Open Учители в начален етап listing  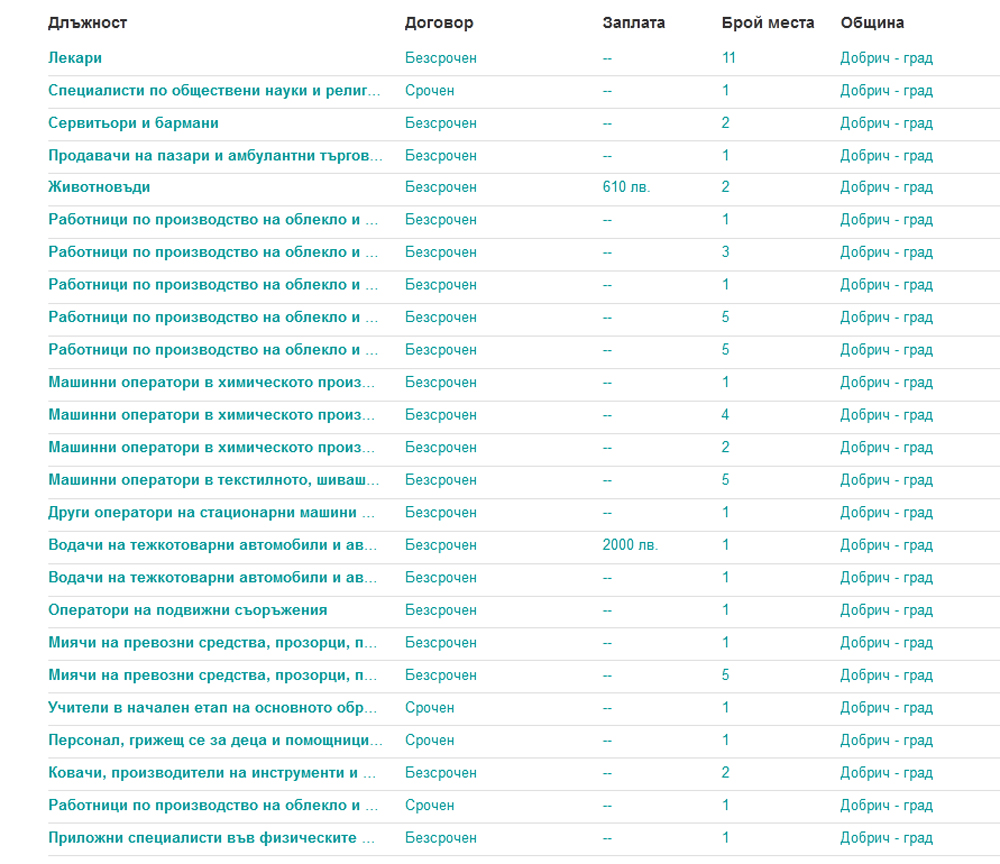coord(212,708)
